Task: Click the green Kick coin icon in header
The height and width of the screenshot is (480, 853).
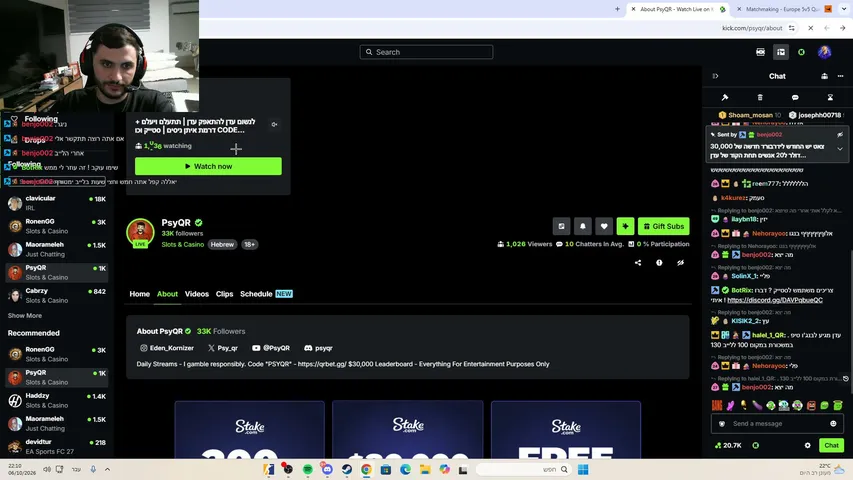Action: point(801,52)
